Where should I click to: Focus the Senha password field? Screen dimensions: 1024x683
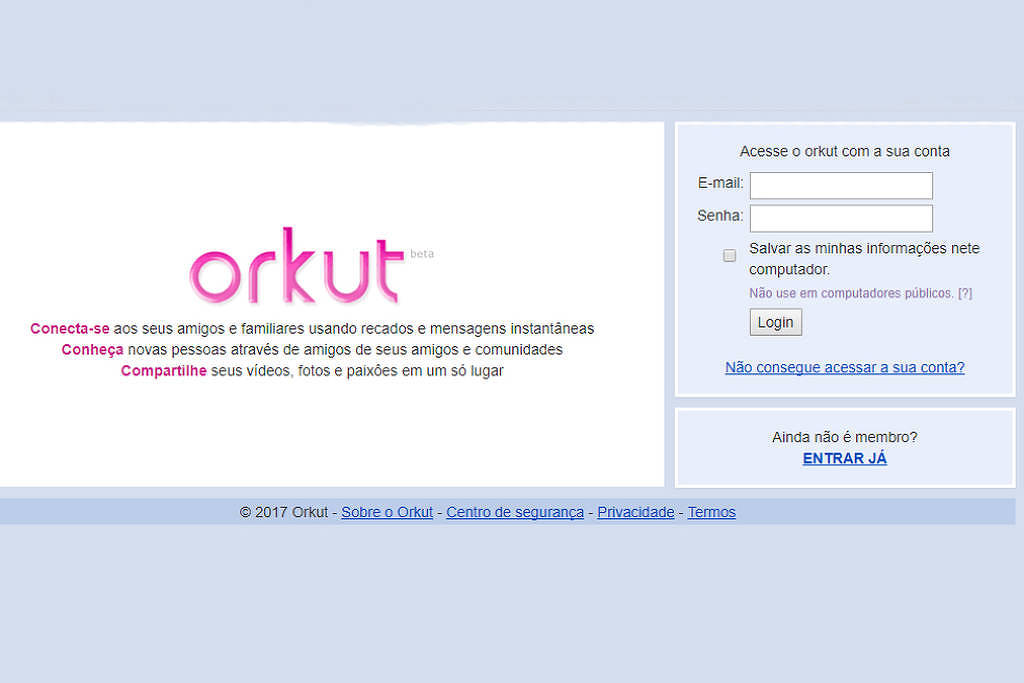(x=840, y=218)
